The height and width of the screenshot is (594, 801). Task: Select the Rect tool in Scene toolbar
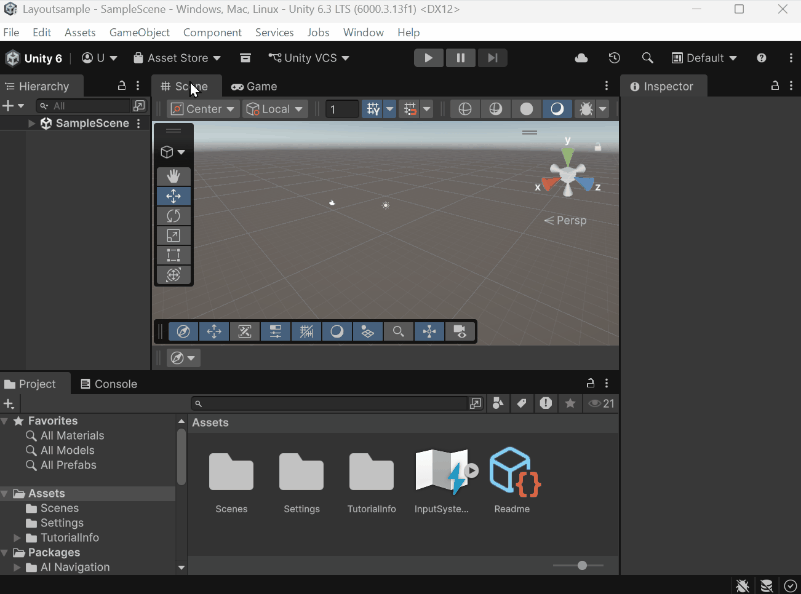pyautogui.click(x=173, y=255)
